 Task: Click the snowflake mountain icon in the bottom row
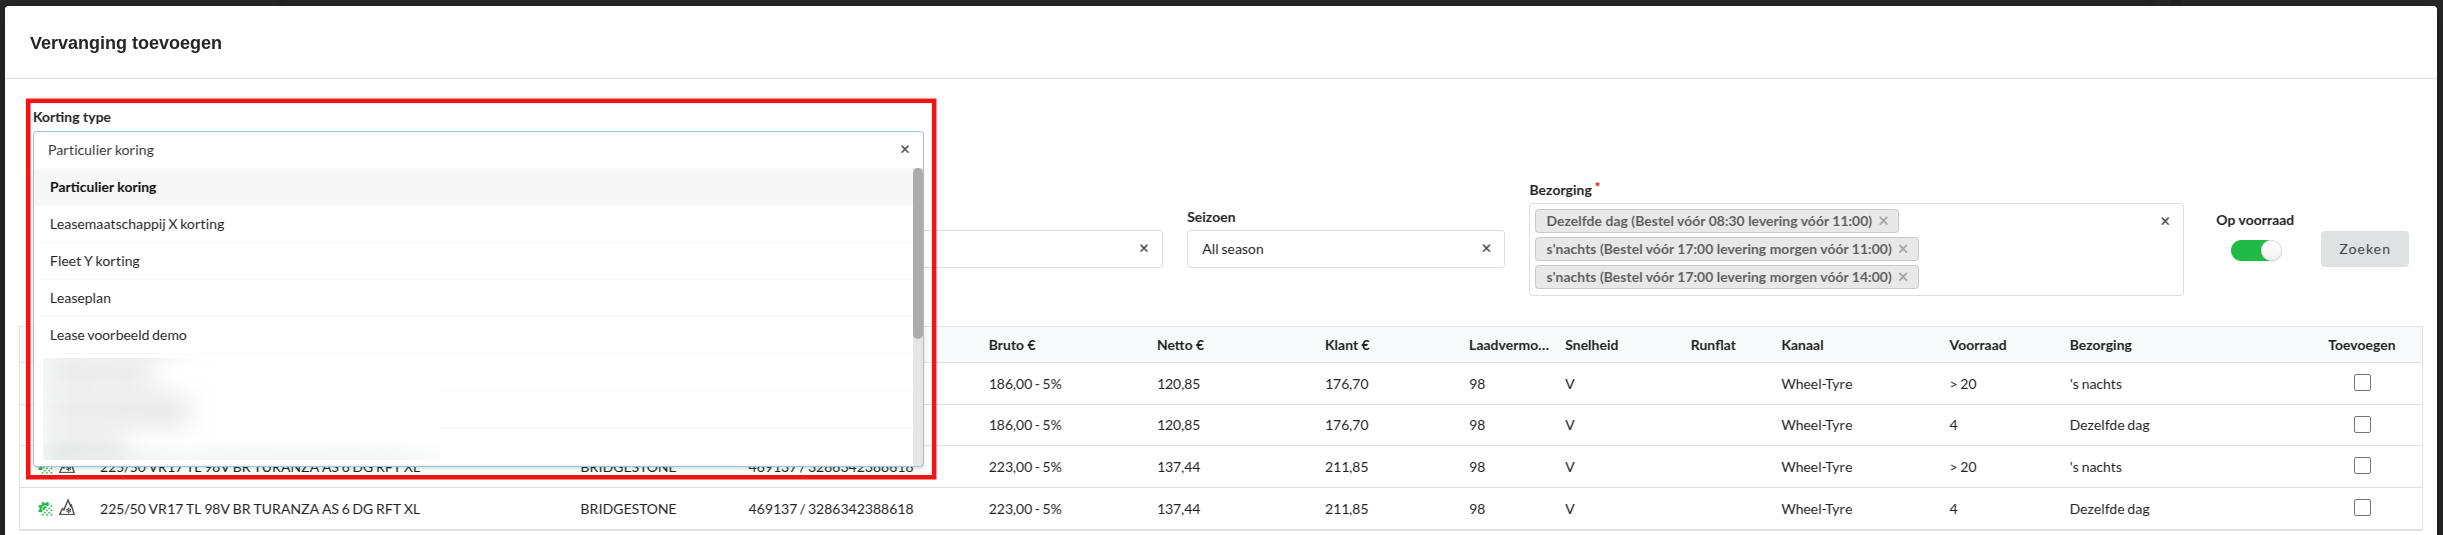click(x=67, y=508)
